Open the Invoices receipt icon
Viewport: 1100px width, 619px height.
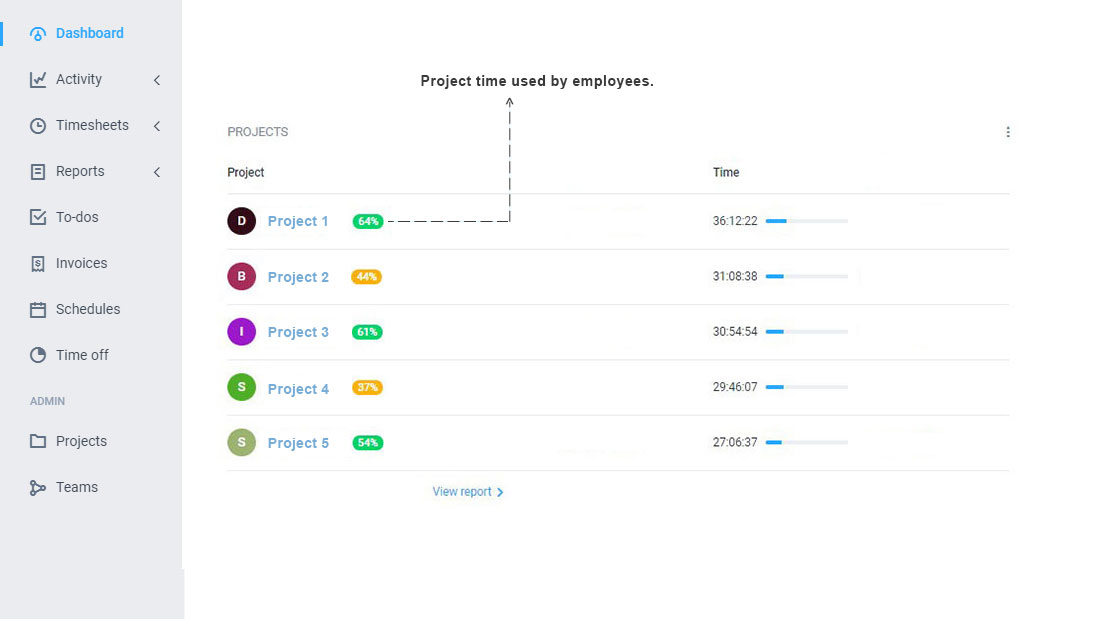tap(38, 263)
